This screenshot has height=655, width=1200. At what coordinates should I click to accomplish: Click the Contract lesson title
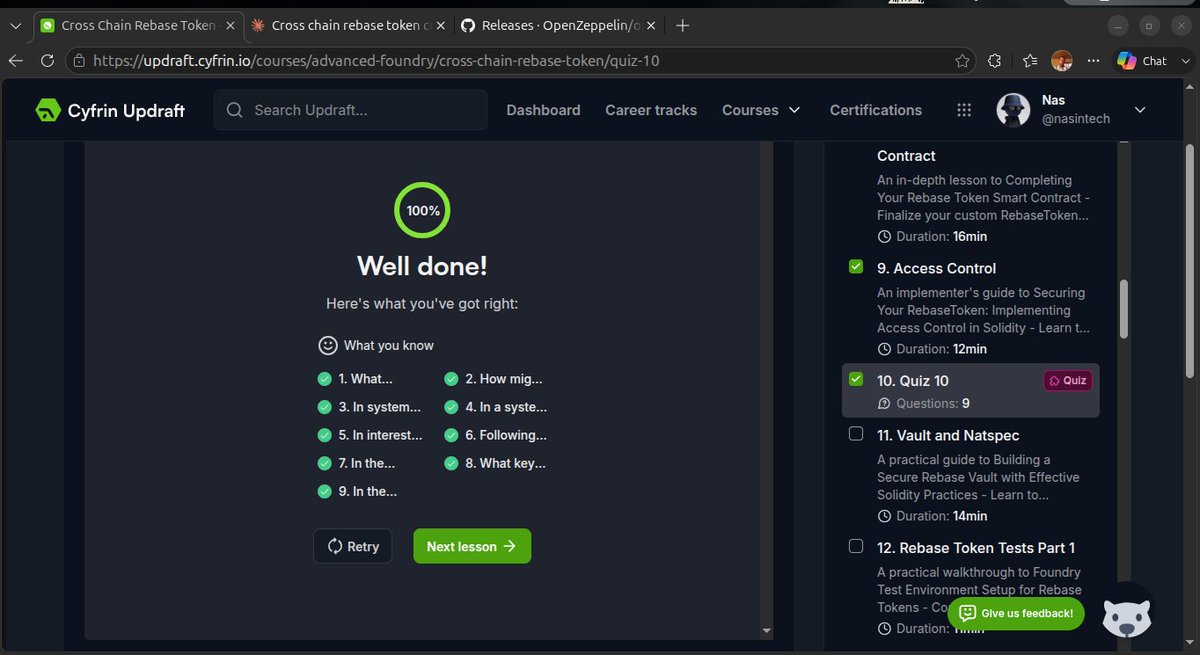coord(906,156)
